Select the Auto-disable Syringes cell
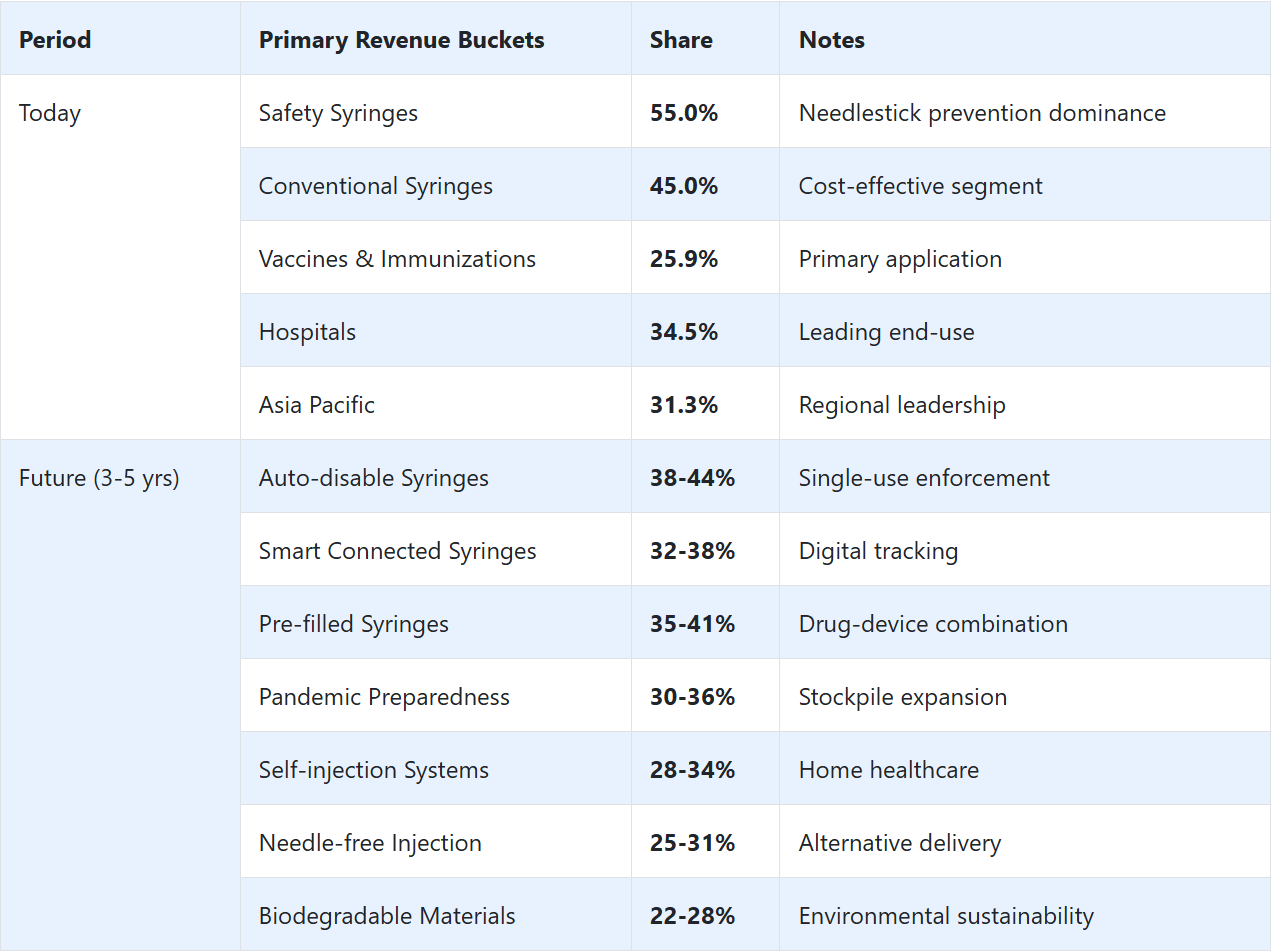 pos(373,478)
